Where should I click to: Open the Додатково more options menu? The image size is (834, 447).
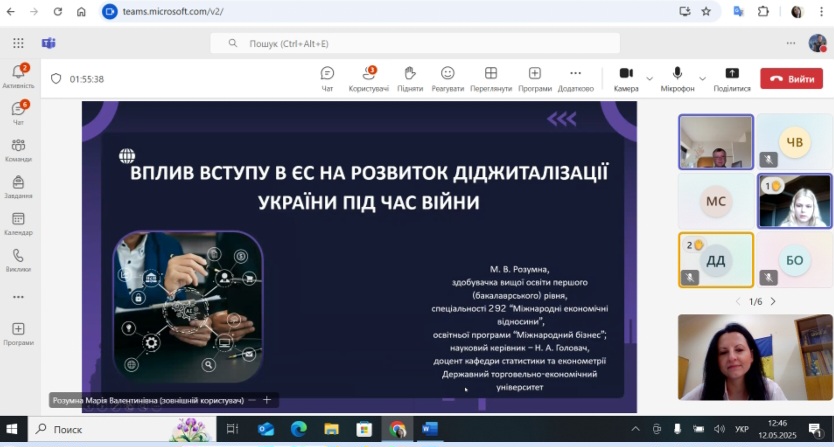pyautogui.click(x=575, y=78)
